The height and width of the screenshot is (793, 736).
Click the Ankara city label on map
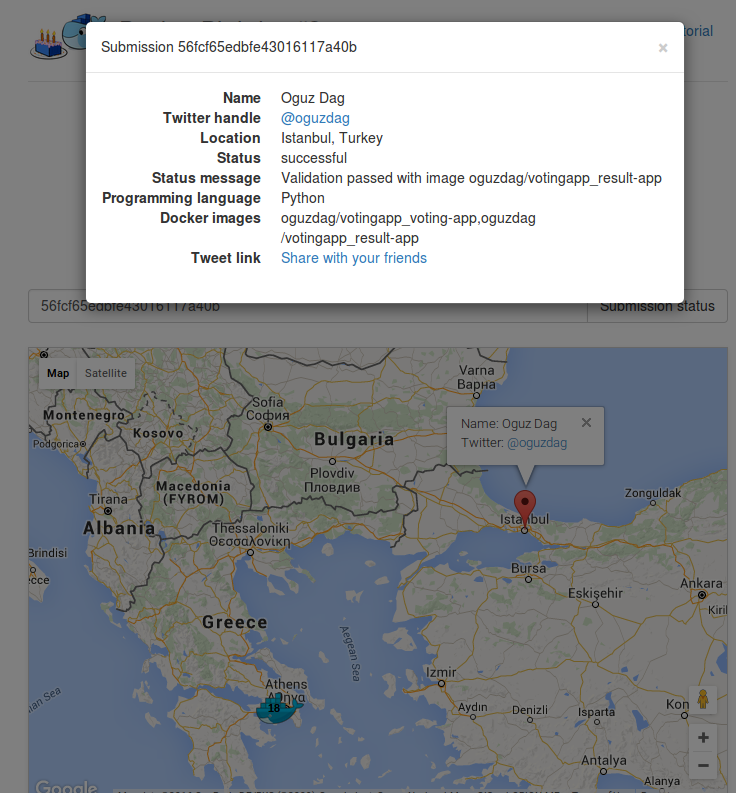pyautogui.click(x=701, y=583)
